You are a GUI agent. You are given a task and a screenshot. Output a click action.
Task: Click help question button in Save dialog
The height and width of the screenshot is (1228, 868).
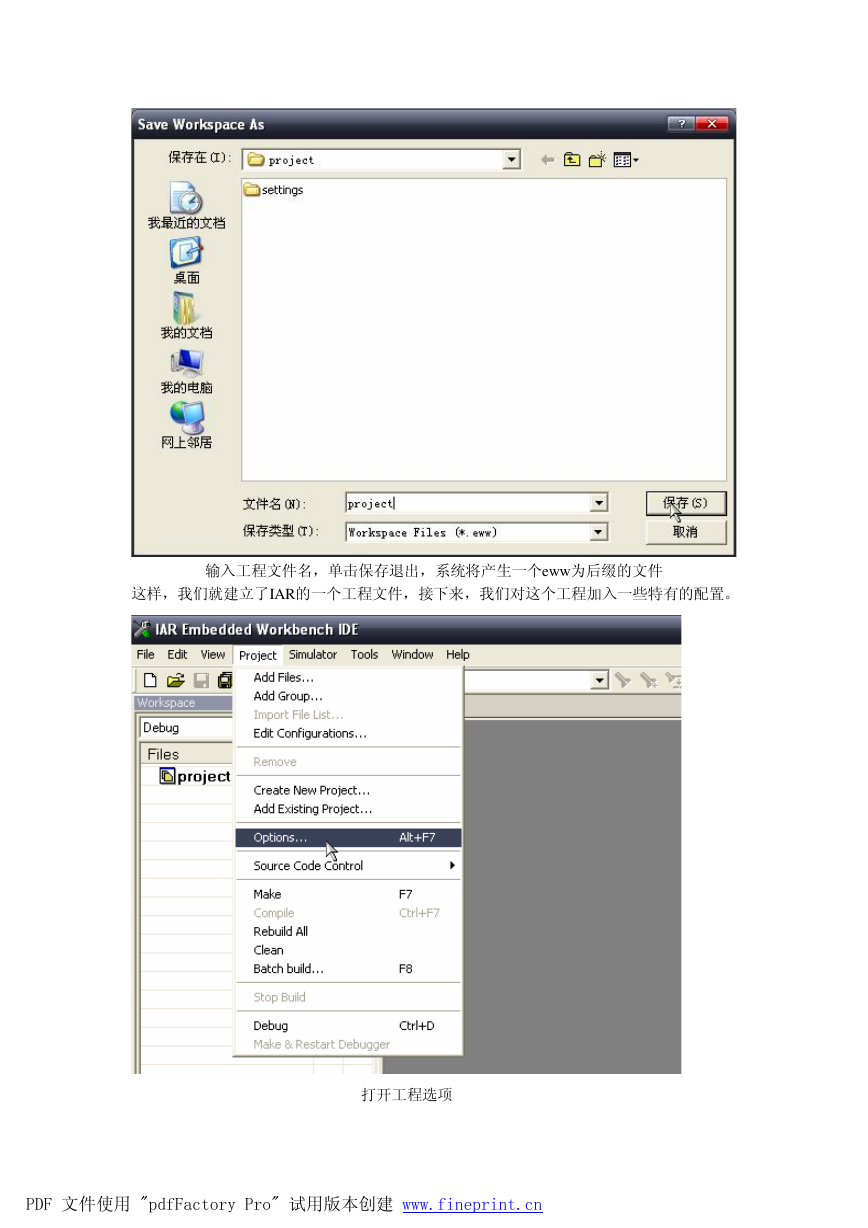[x=681, y=124]
